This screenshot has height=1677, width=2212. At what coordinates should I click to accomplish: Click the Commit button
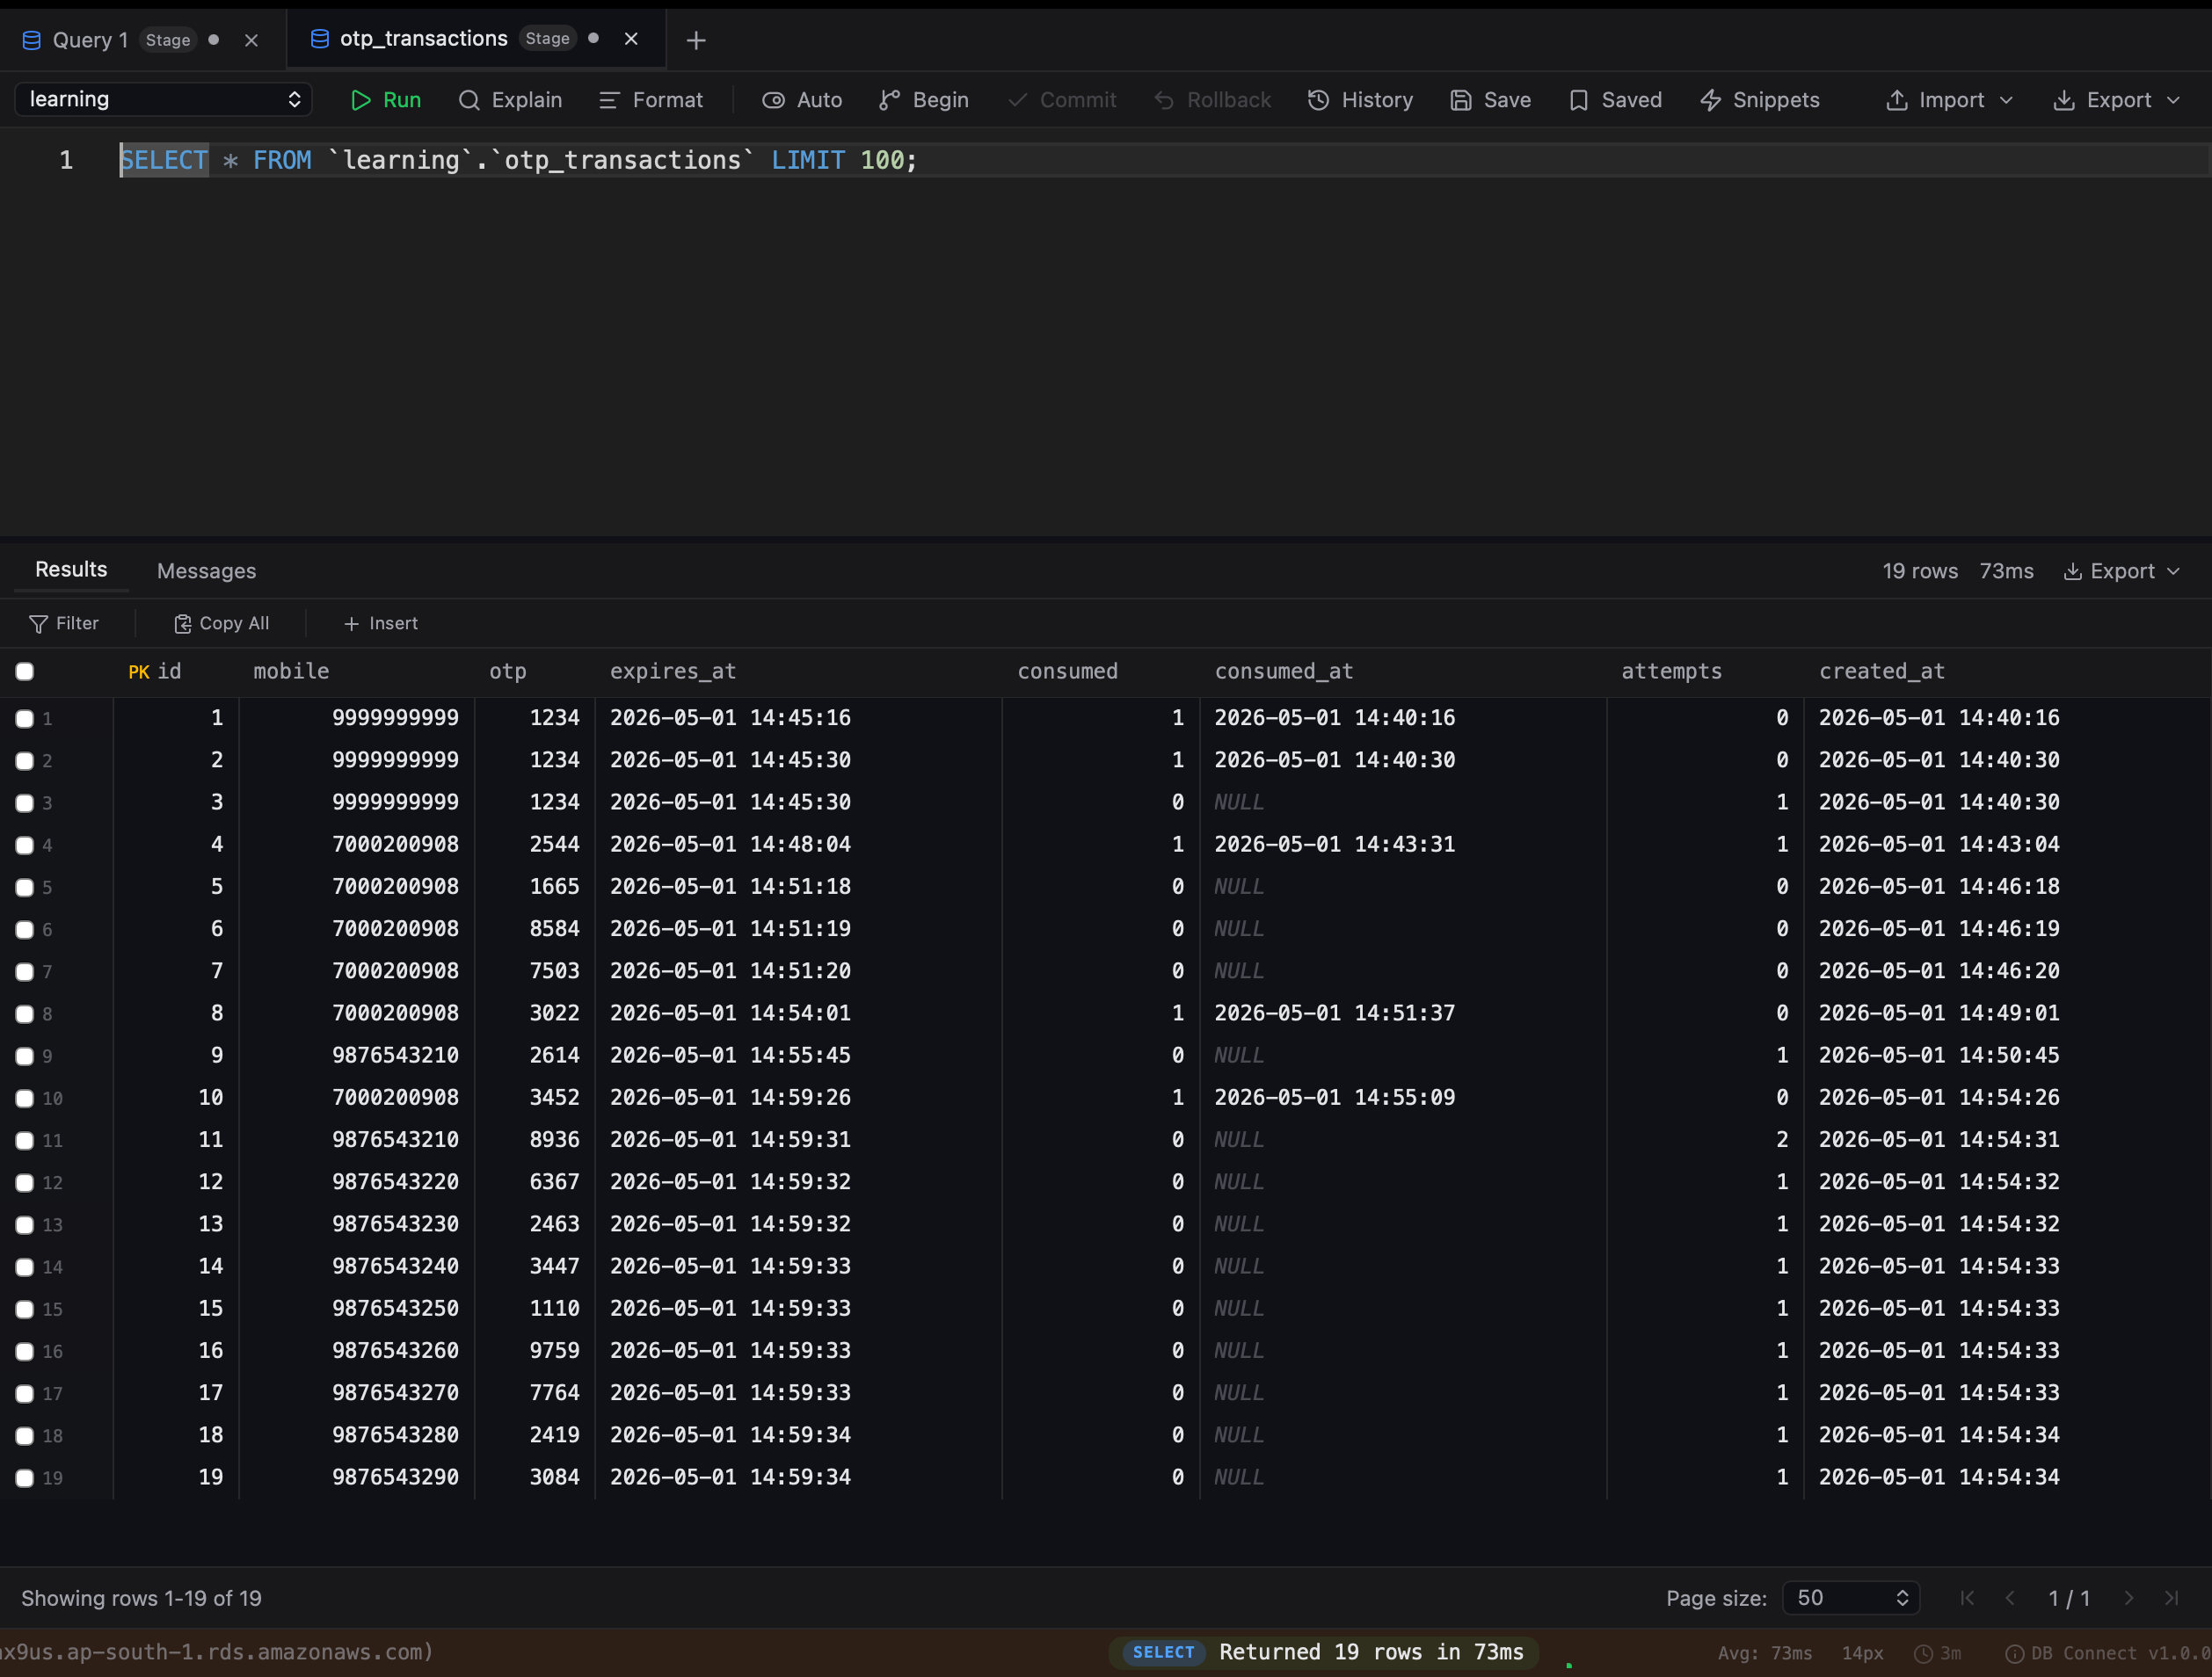[1061, 100]
